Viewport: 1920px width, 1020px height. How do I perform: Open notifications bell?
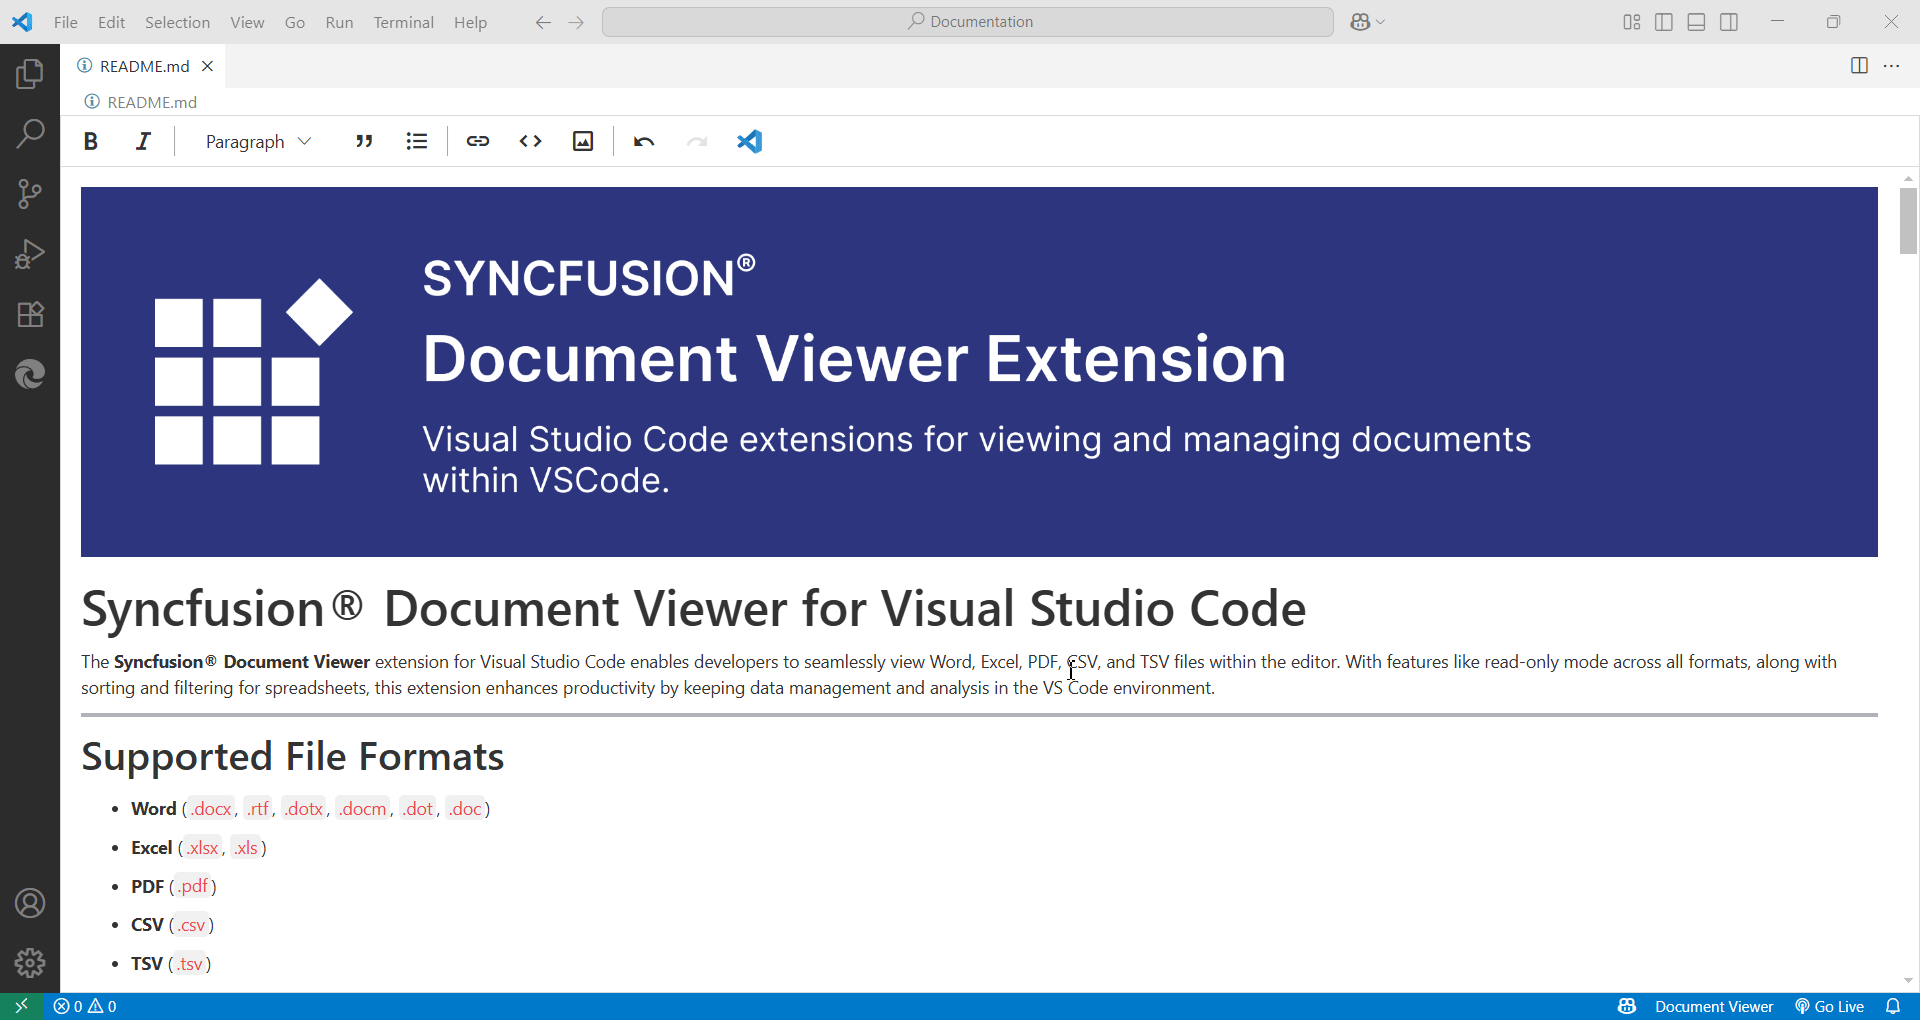tap(1893, 1006)
